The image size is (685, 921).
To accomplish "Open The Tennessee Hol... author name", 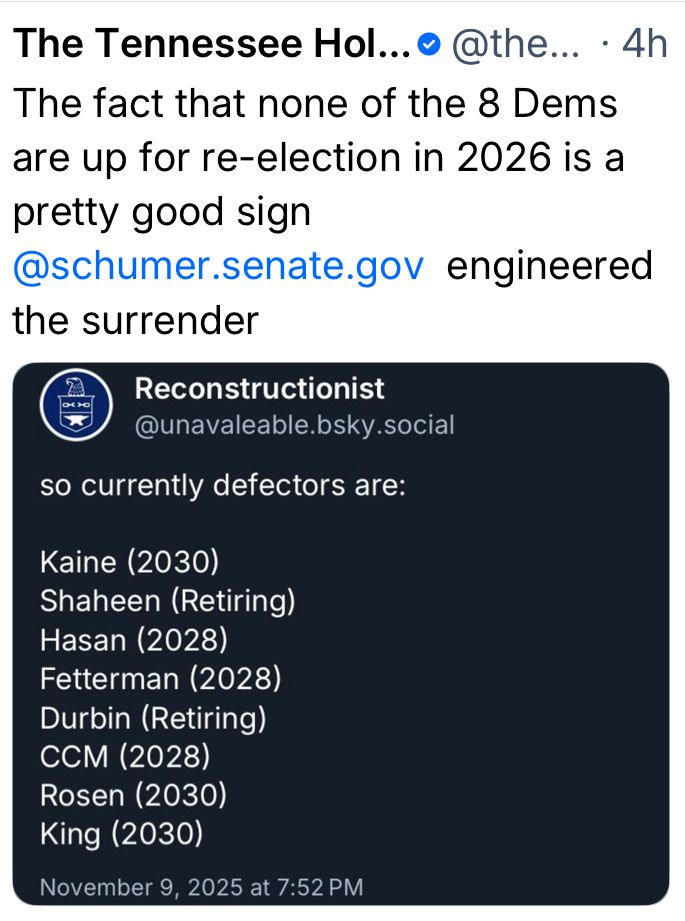I will coord(211,43).
